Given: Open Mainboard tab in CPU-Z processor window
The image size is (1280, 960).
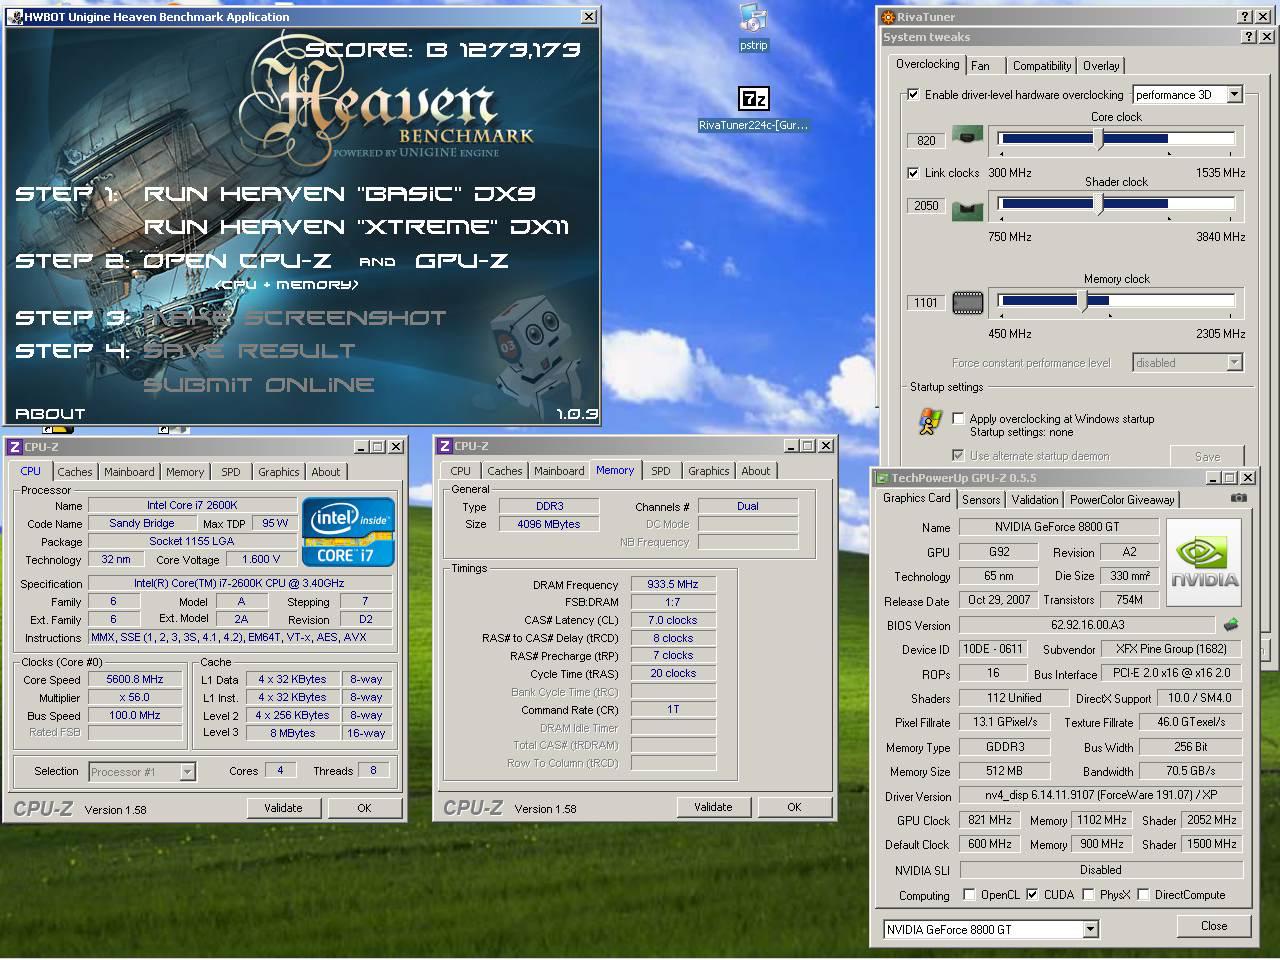Looking at the screenshot, I should tap(129, 472).
